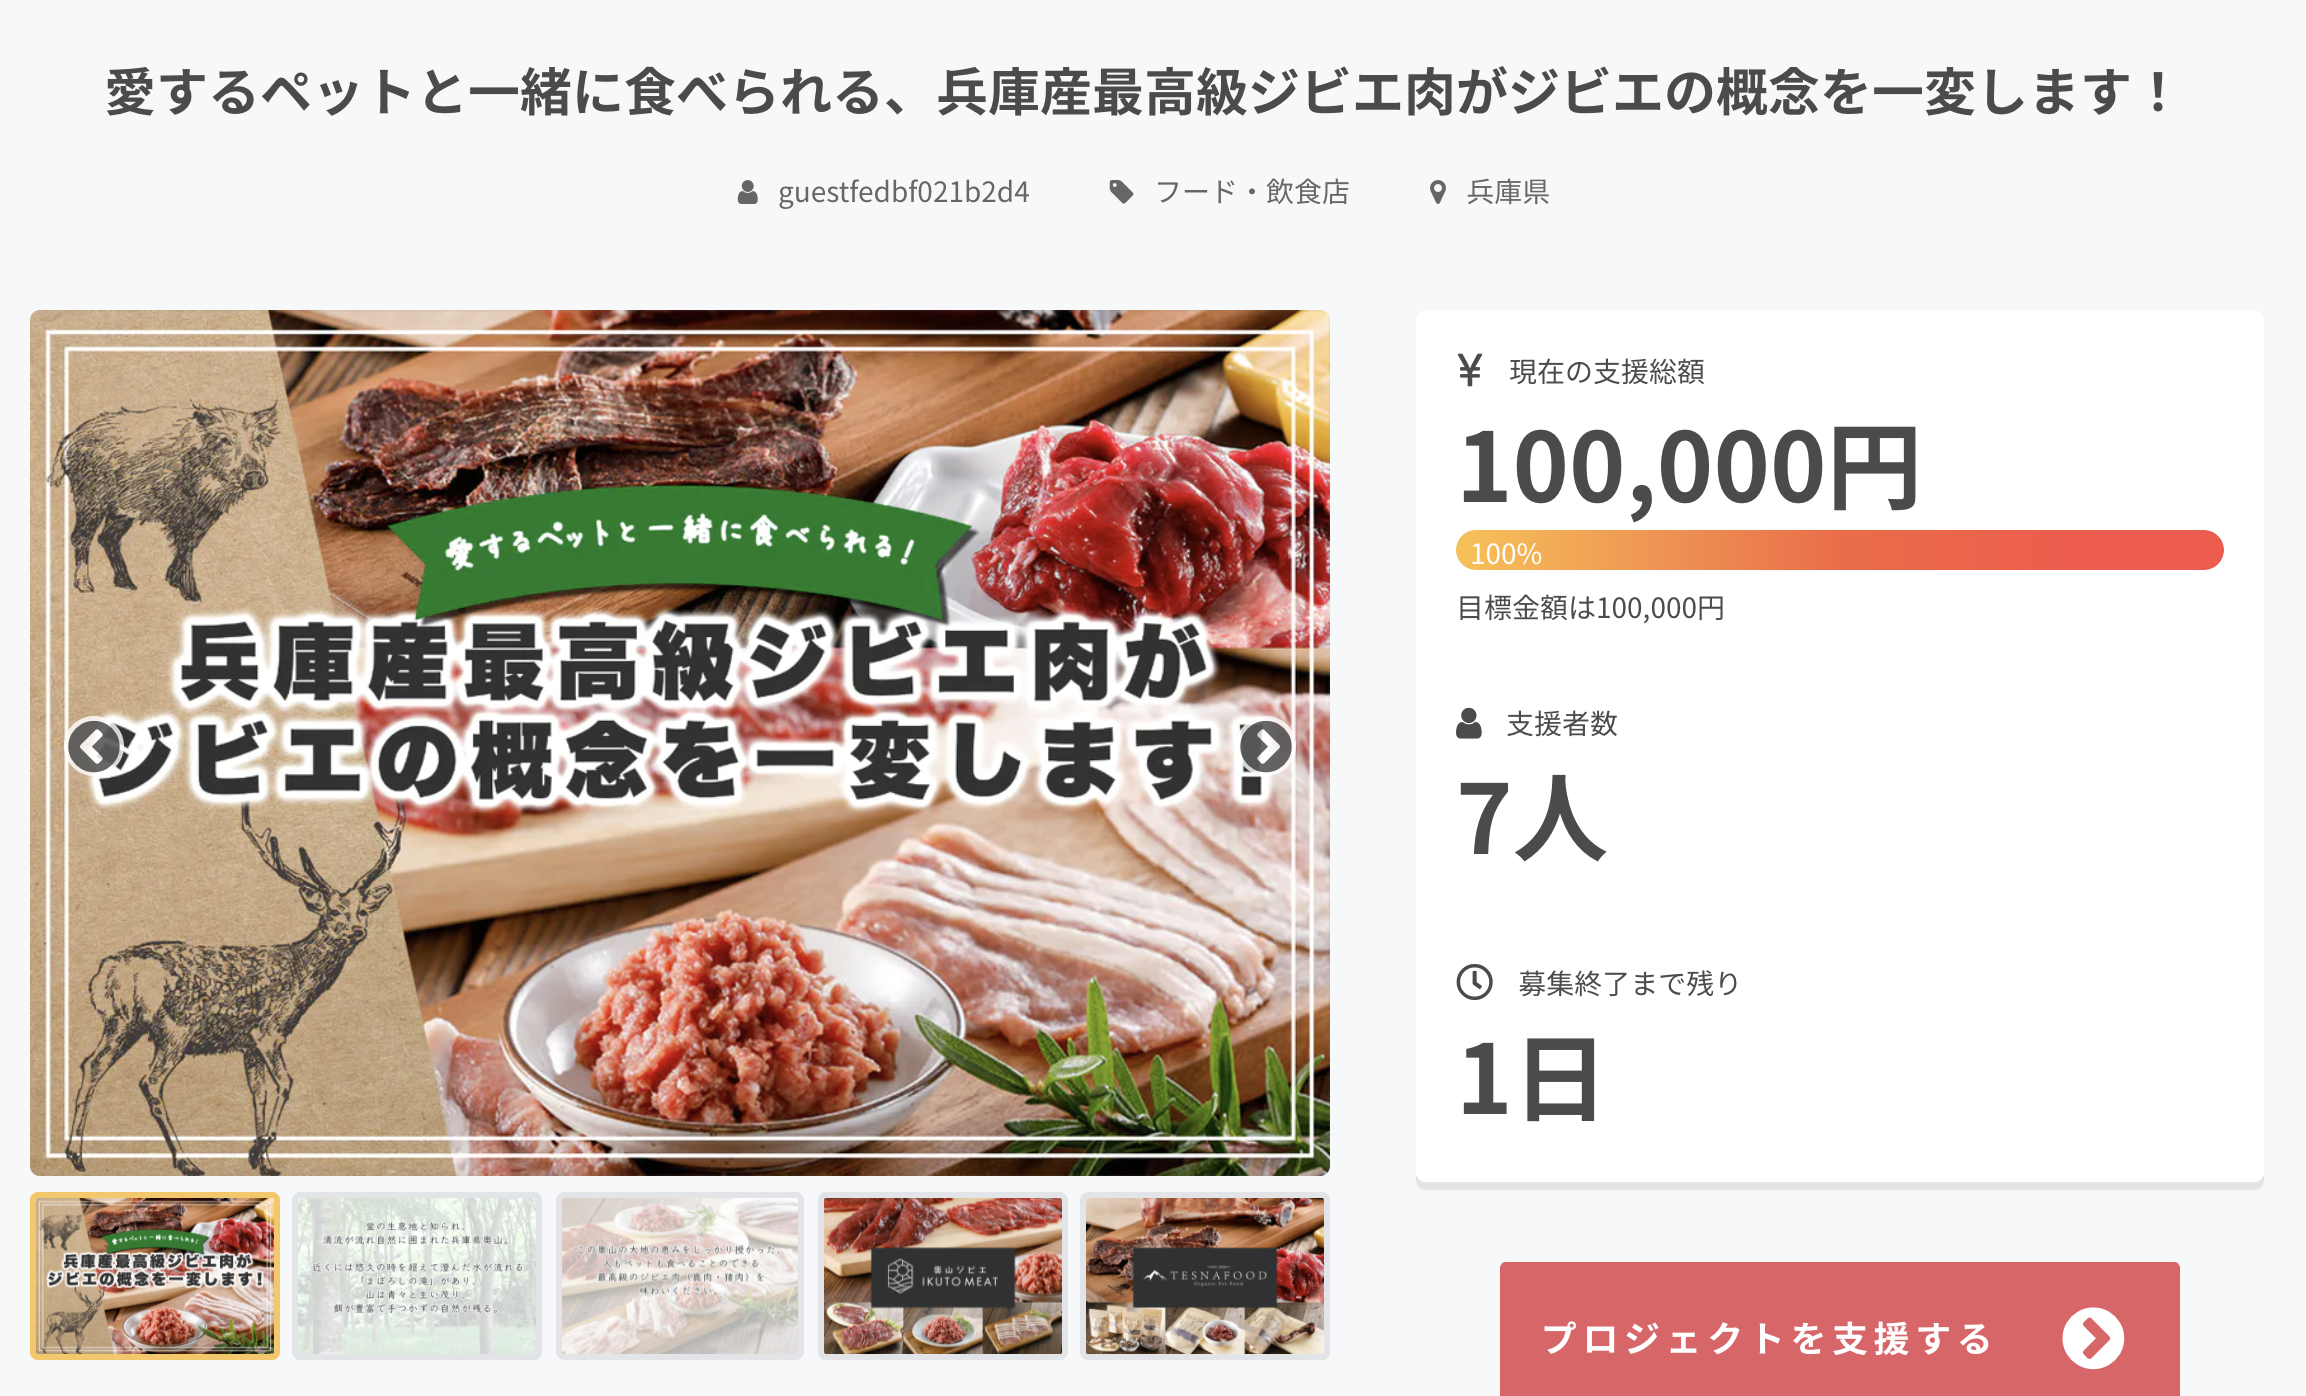
Task: Select the IKUTO MEAT thumbnail
Action: tap(943, 1276)
